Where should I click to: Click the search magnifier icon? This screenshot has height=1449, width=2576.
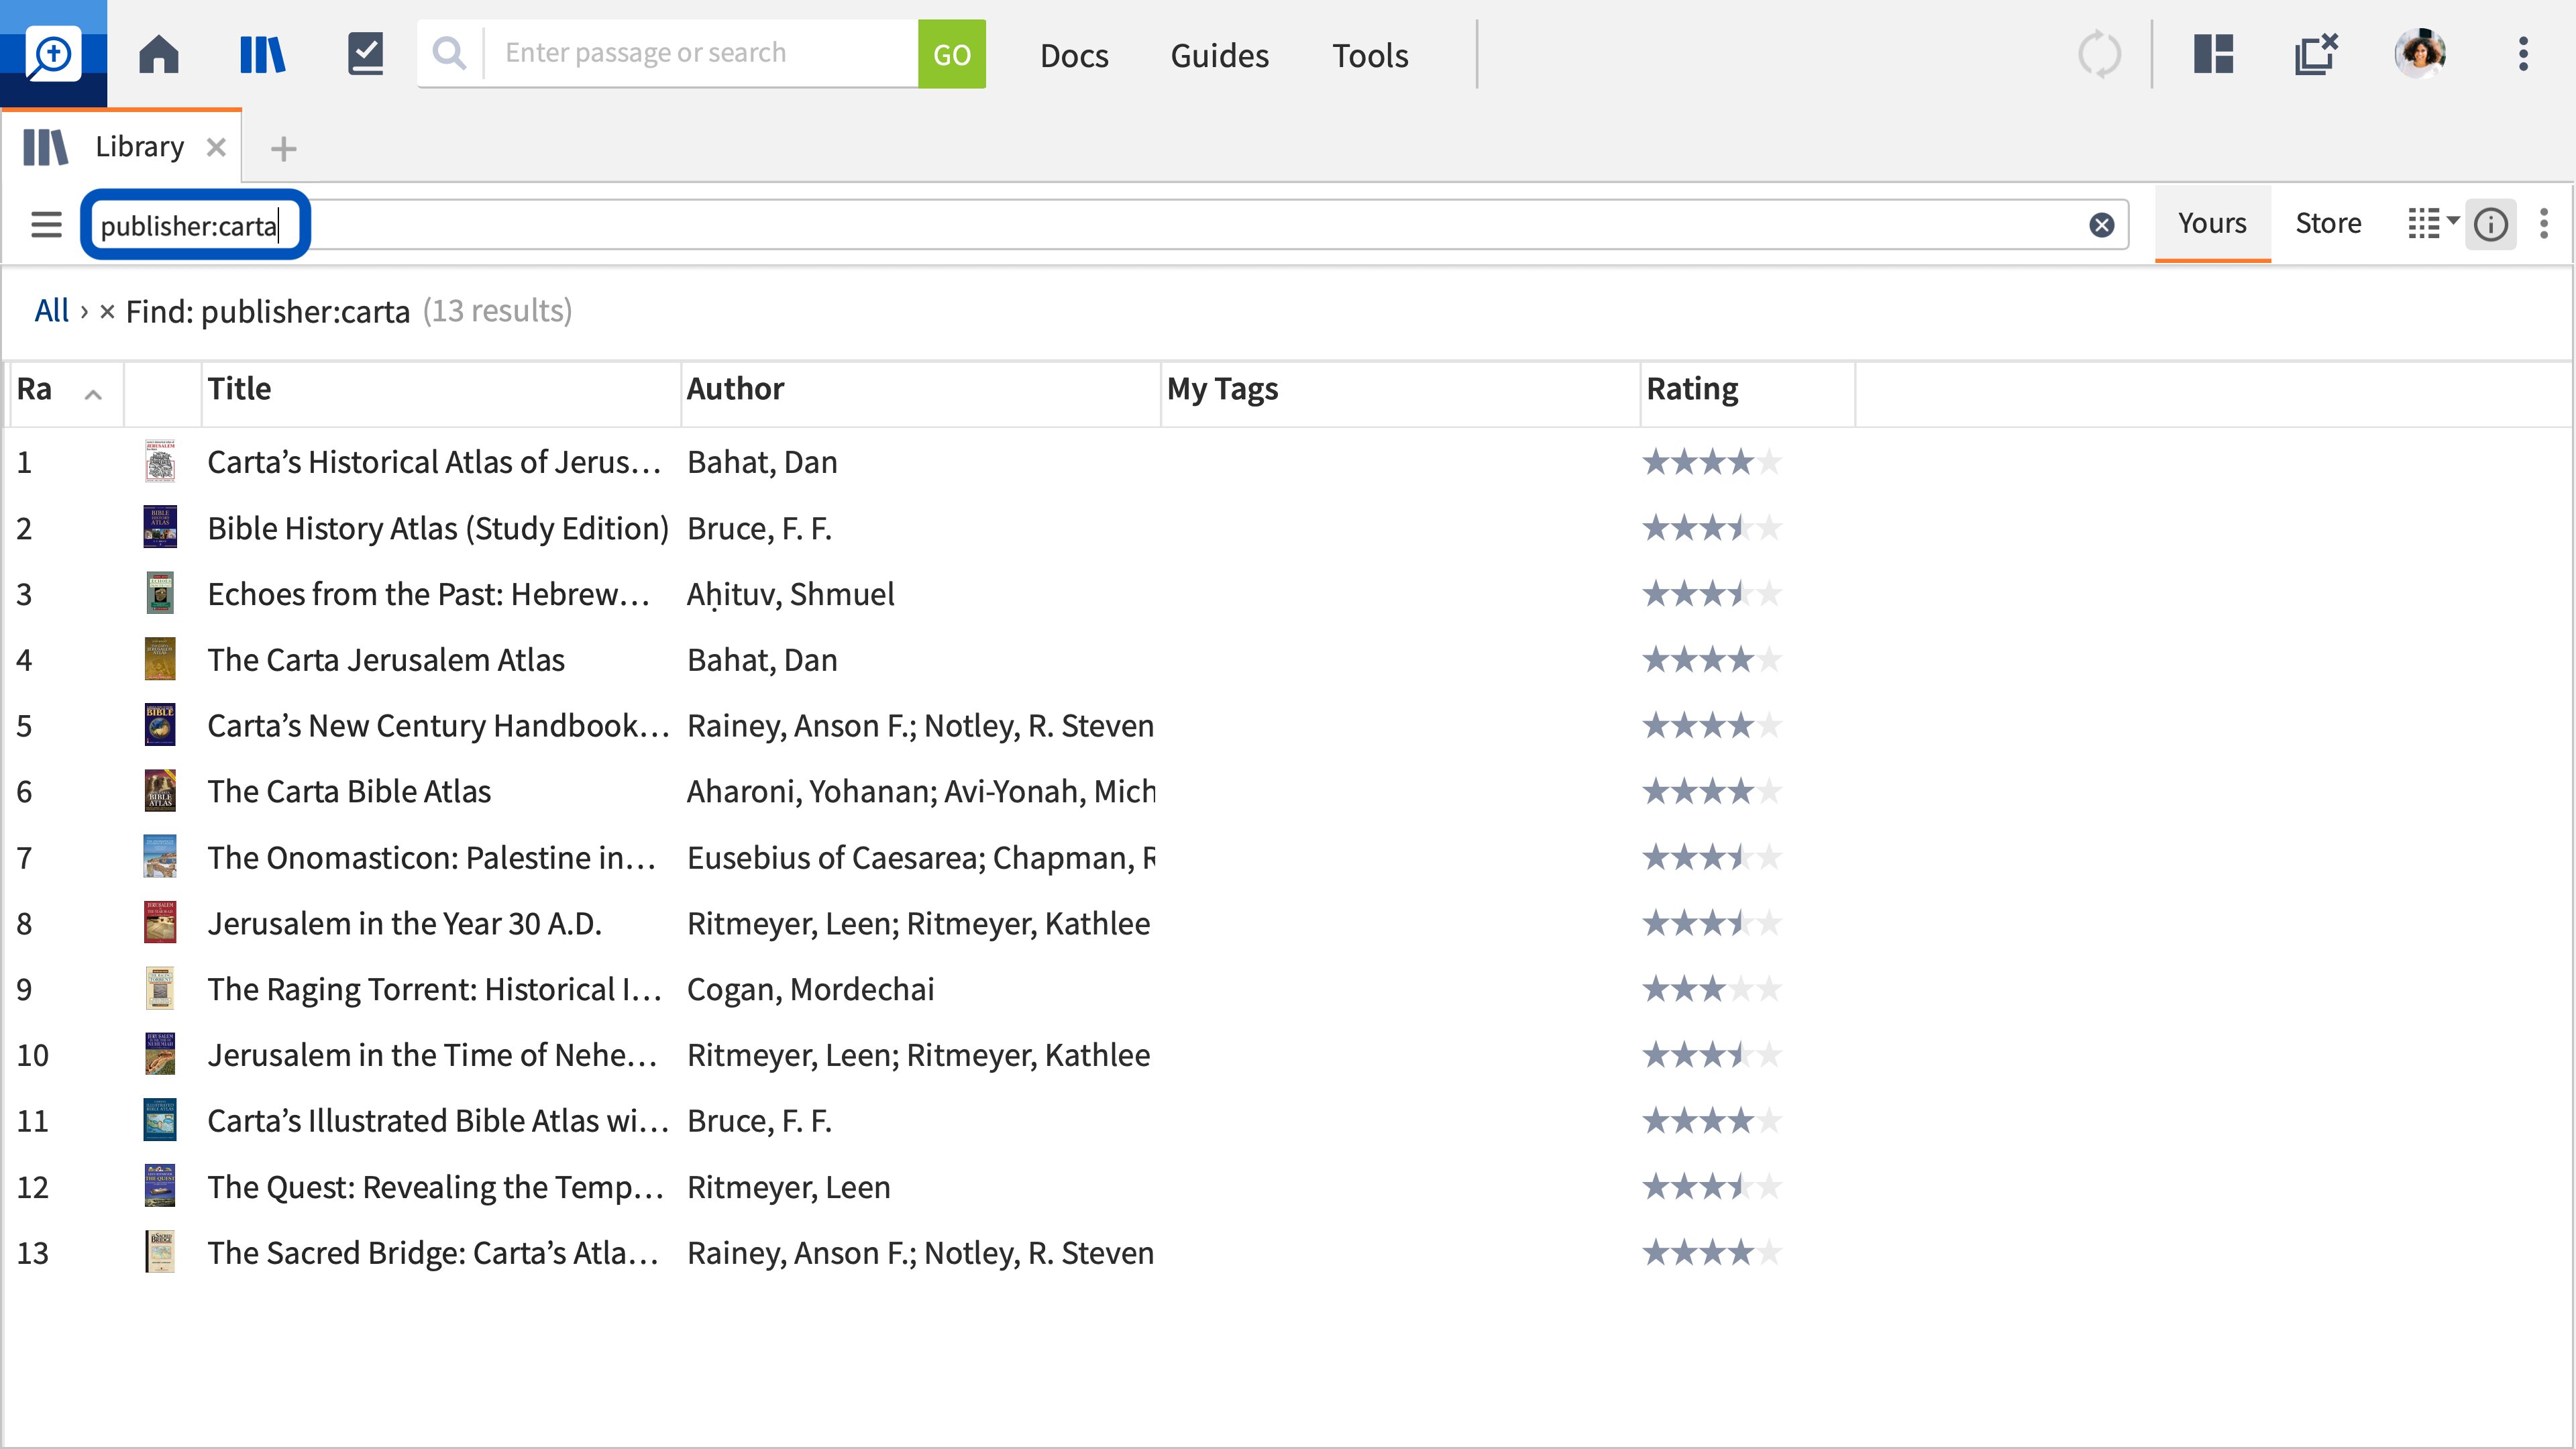pyautogui.click(x=450, y=53)
